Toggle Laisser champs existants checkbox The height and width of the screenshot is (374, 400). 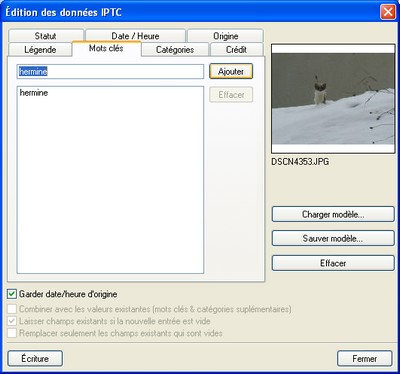point(12,321)
